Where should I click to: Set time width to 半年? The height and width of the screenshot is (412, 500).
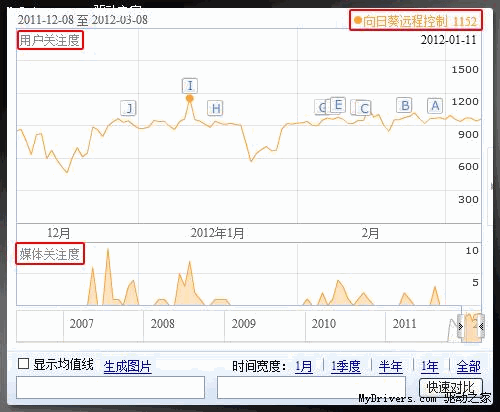pos(390,367)
